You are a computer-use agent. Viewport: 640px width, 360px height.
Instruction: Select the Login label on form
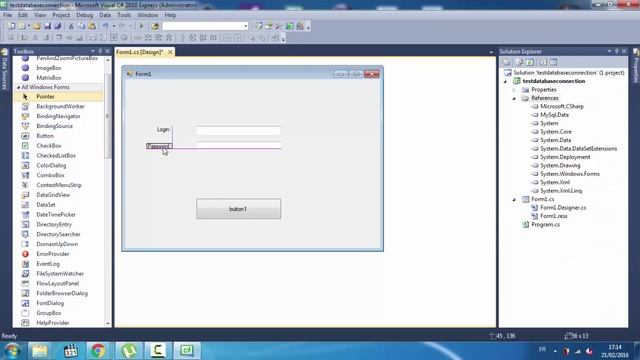pos(163,129)
